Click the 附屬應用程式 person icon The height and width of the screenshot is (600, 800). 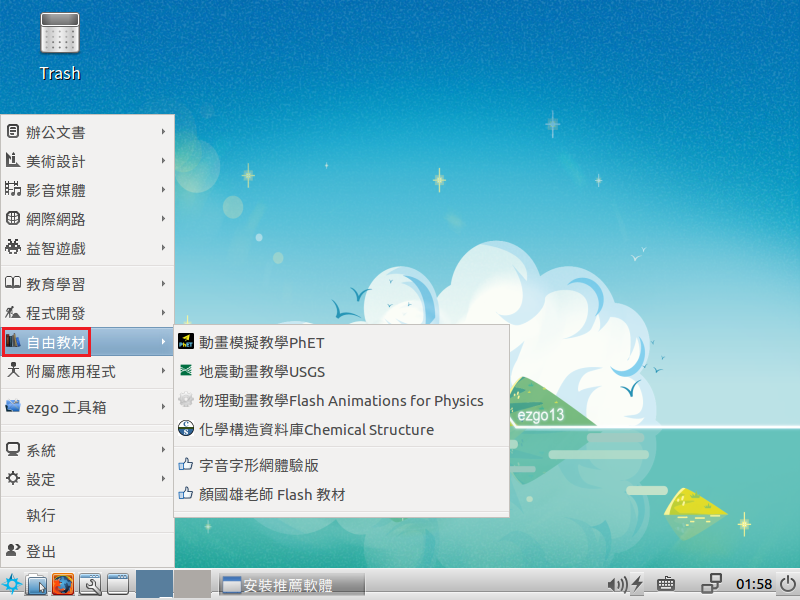(x=13, y=370)
